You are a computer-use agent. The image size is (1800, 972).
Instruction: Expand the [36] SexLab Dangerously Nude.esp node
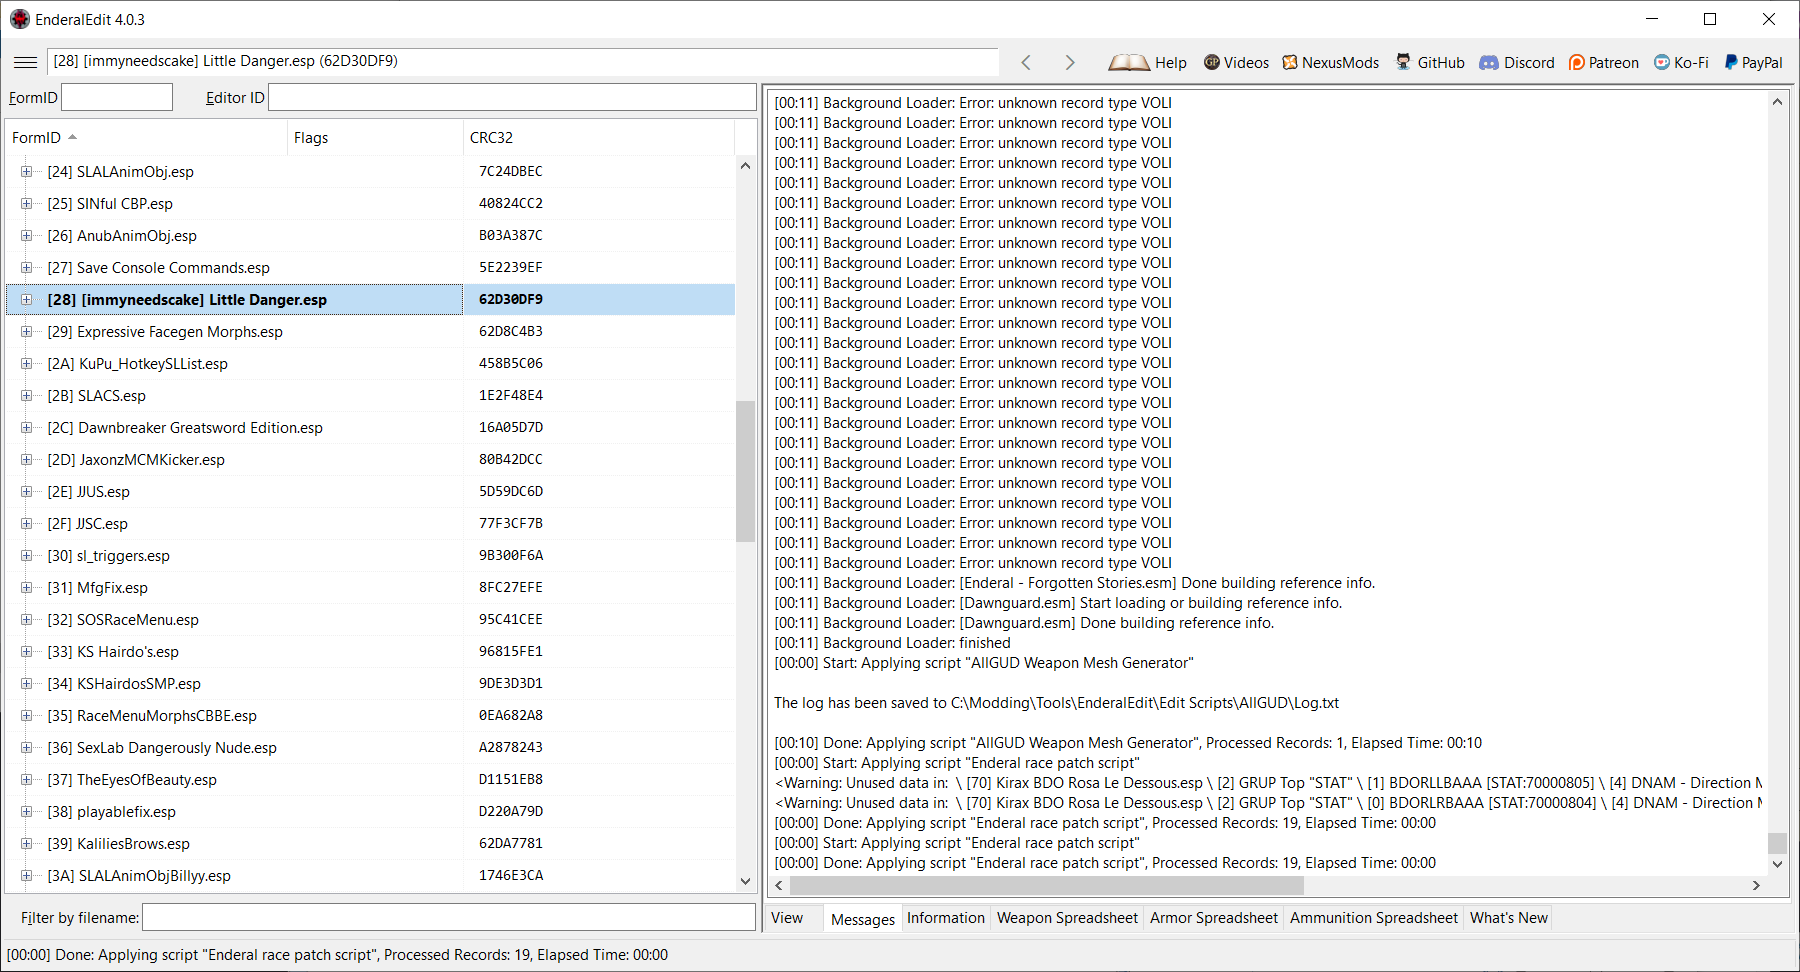tap(27, 747)
